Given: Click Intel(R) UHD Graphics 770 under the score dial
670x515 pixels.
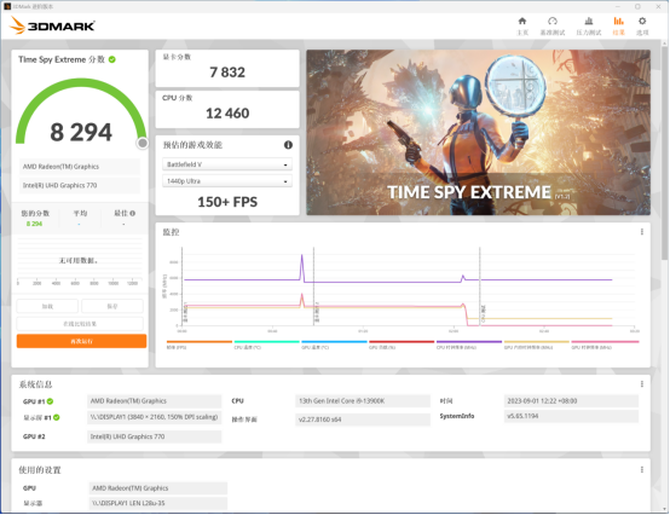Looking at the screenshot, I should coord(79,185).
